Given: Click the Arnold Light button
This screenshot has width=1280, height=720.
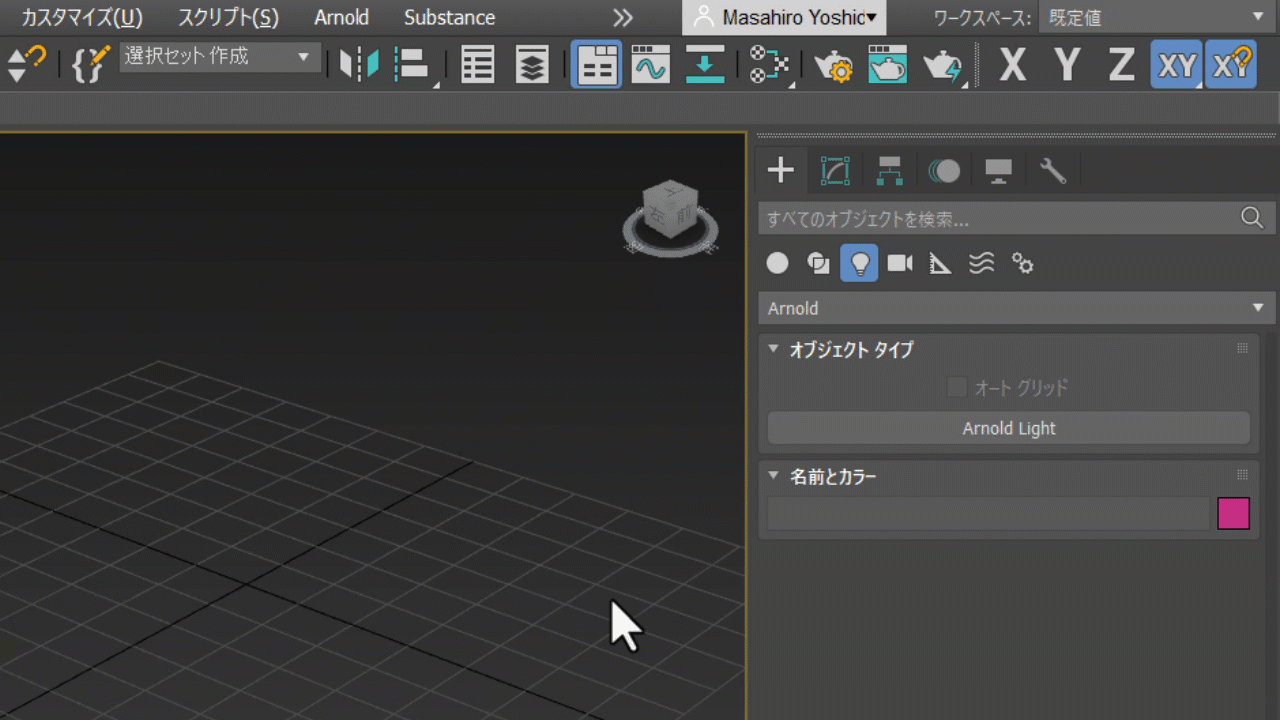Looking at the screenshot, I should point(1009,428).
